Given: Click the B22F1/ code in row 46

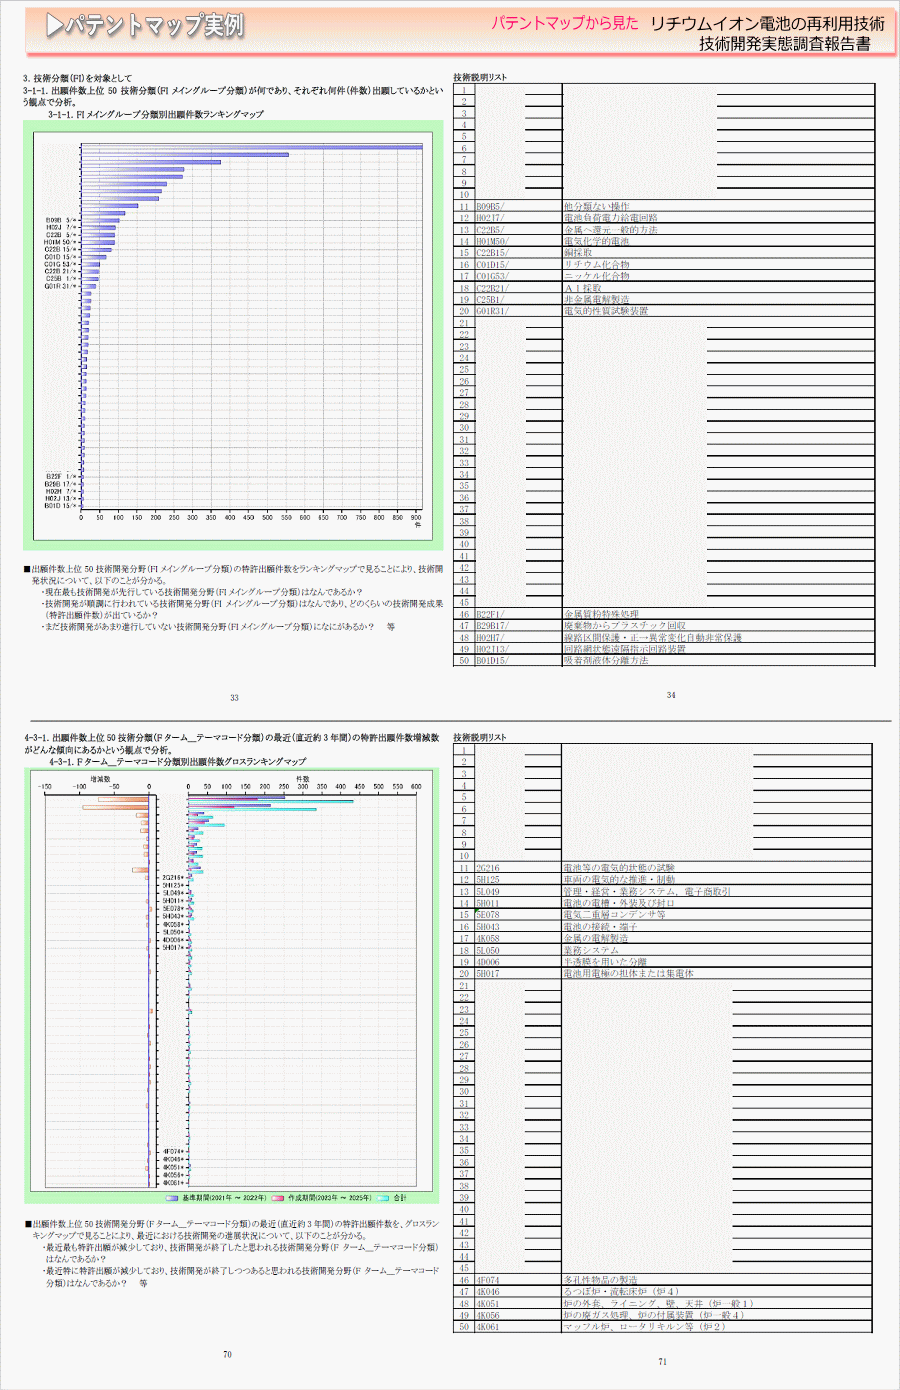Looking at the screenshot, I should coord(490,614).
